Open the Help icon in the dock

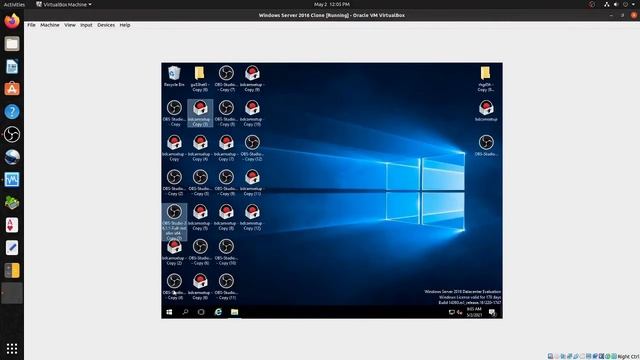pos(12,111)
